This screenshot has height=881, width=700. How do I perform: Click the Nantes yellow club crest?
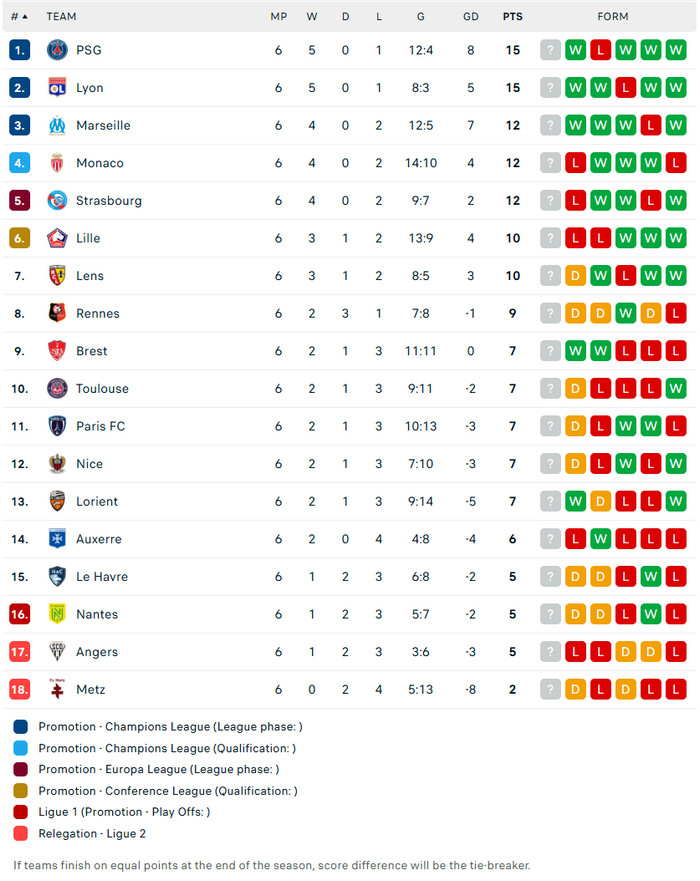click(57, 614)
